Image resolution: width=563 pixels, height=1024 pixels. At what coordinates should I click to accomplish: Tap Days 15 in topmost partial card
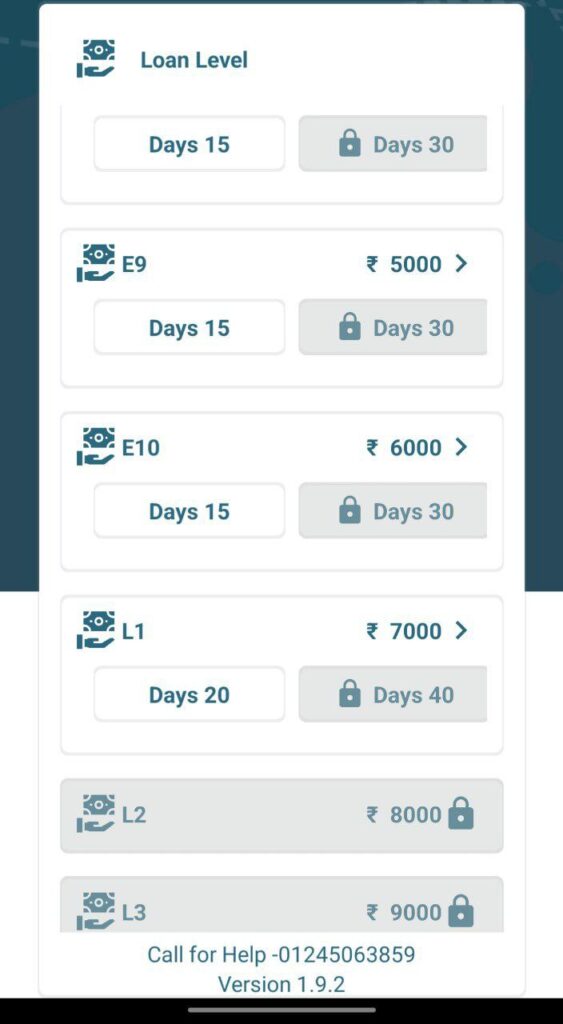tap(189, 144)
